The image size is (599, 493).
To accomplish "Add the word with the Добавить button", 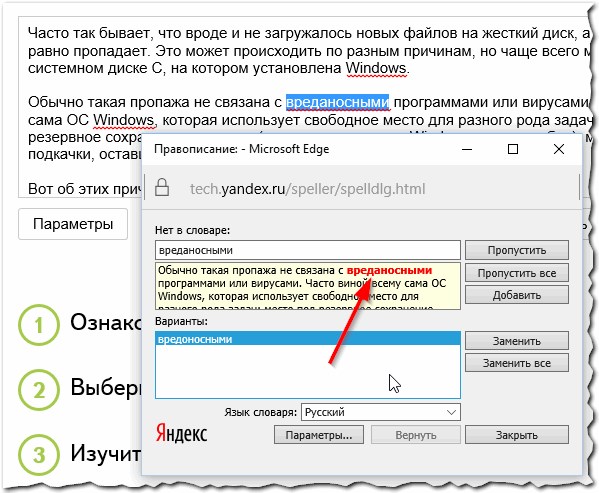I will [x=516, y=295].
